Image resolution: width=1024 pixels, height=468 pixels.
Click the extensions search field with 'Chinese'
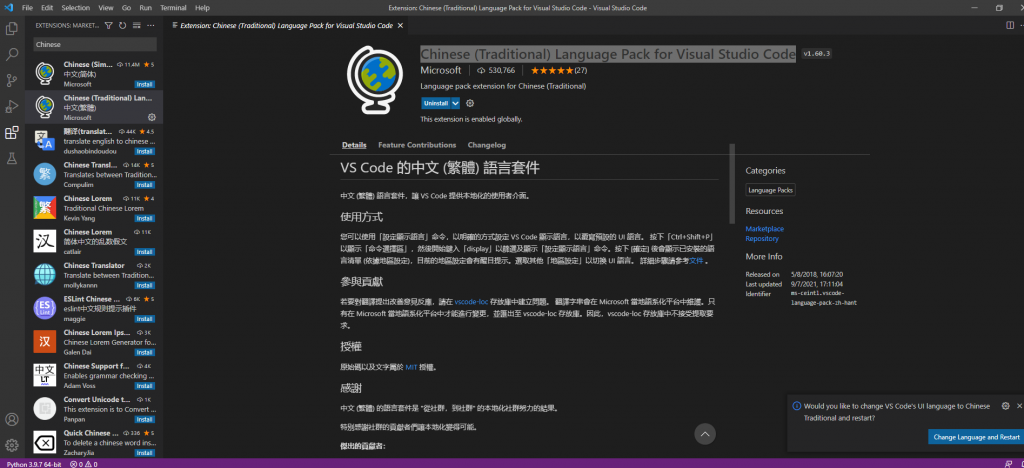[95, 44]
